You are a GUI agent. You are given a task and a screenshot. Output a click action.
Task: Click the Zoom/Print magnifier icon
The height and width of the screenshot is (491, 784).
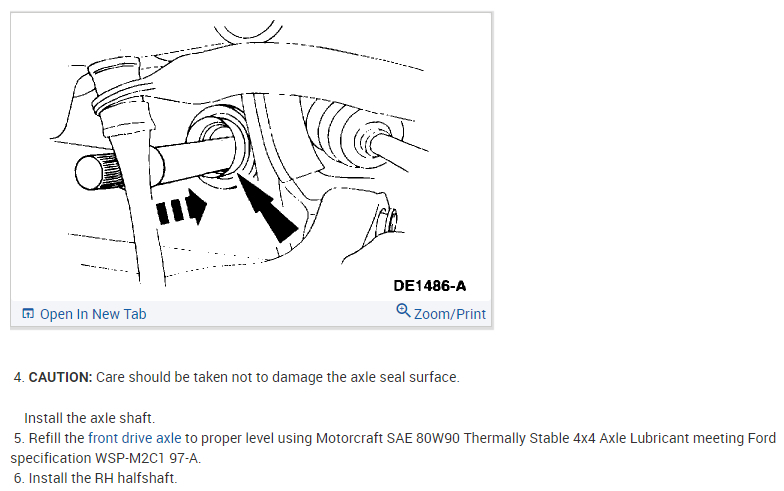pyautogui.click(x=403, y=310)
